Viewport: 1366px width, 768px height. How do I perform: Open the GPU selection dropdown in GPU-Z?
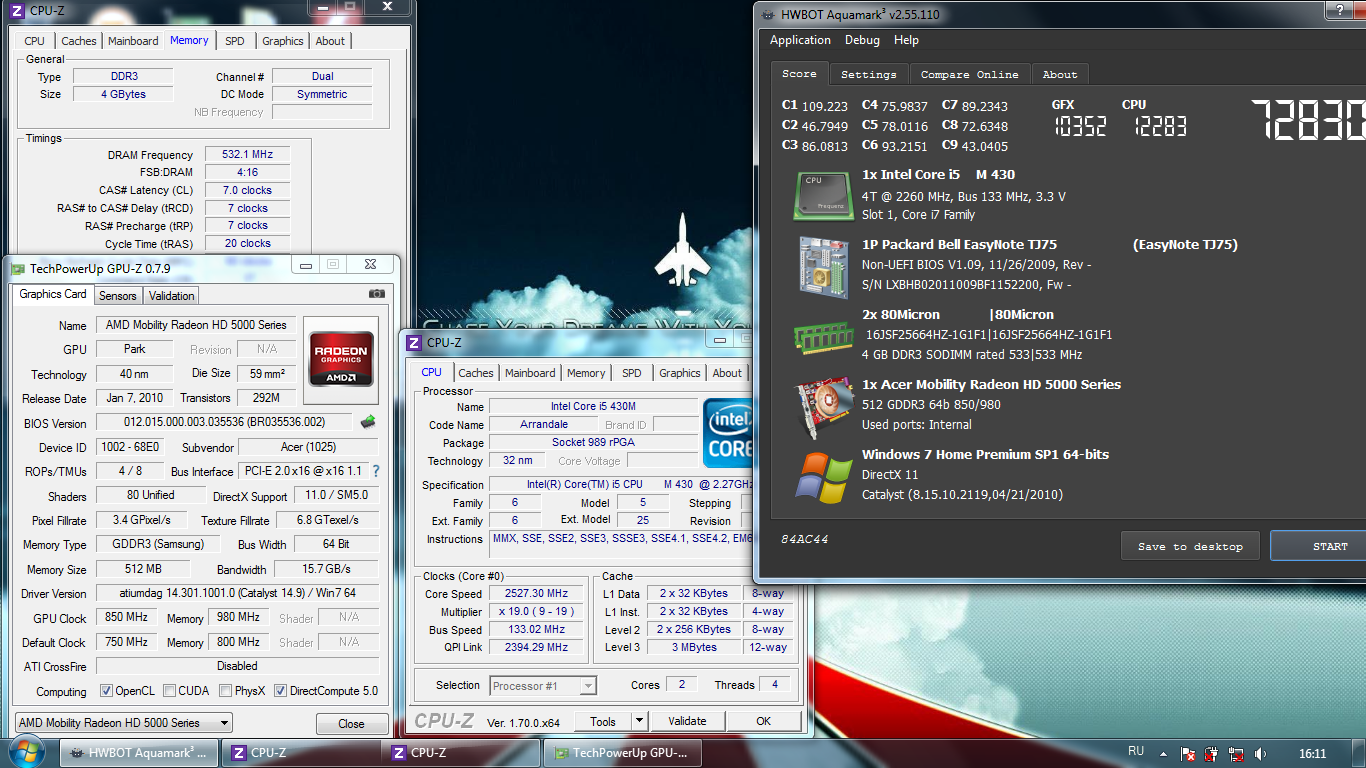coord(124,722)
